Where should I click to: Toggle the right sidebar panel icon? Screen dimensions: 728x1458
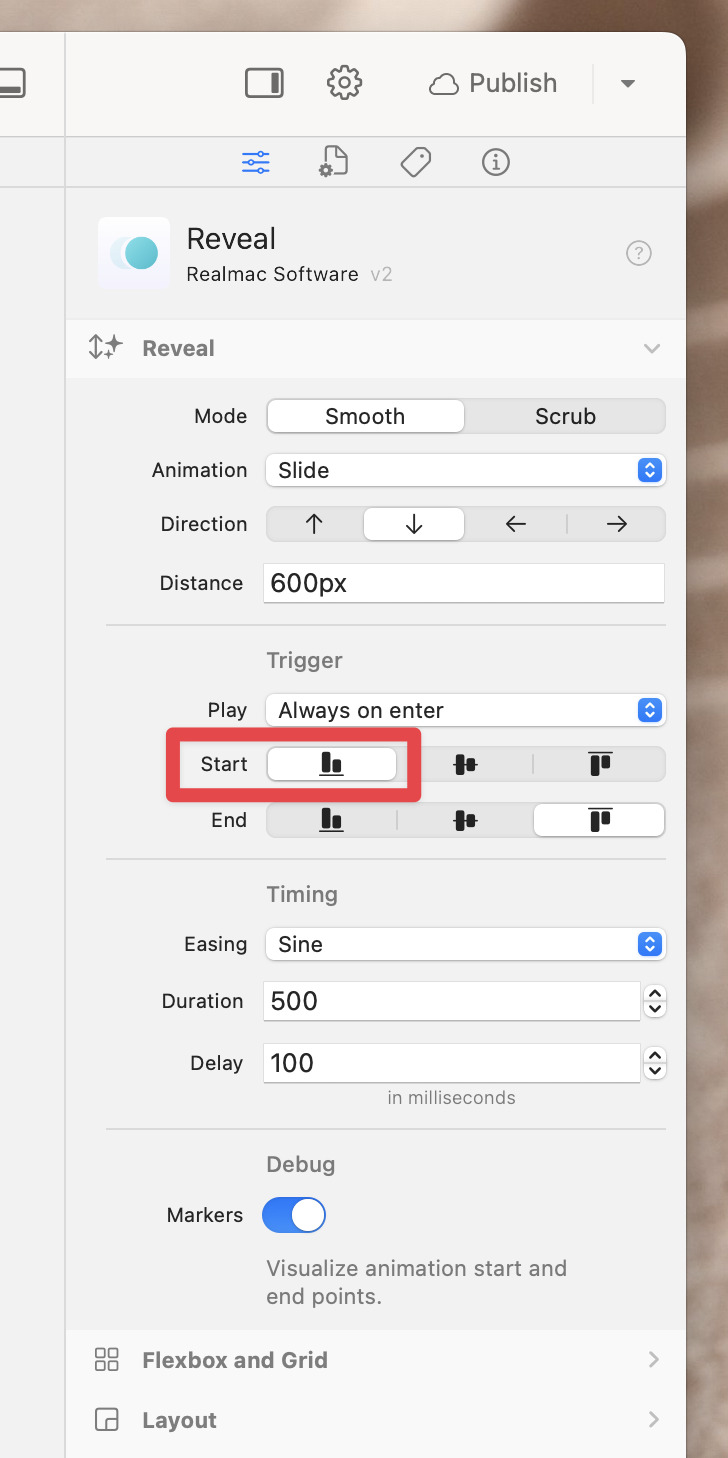[x=264, y=83]
